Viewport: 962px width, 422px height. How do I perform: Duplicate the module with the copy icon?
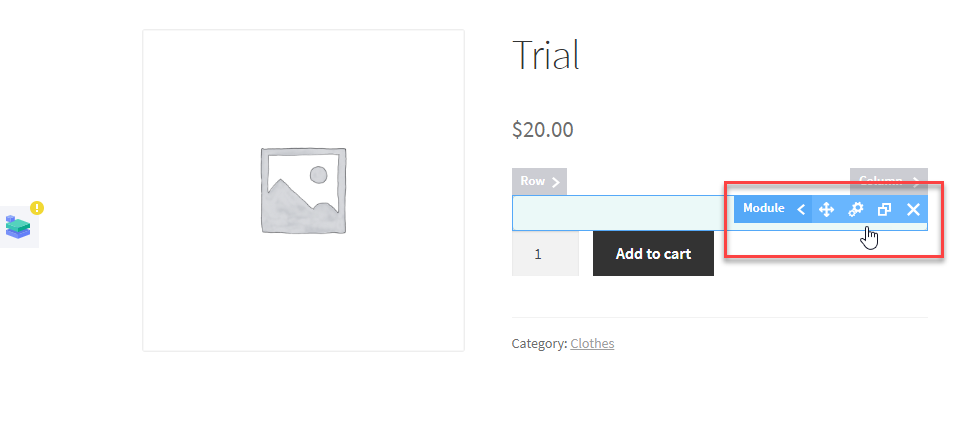click(884, 210)
